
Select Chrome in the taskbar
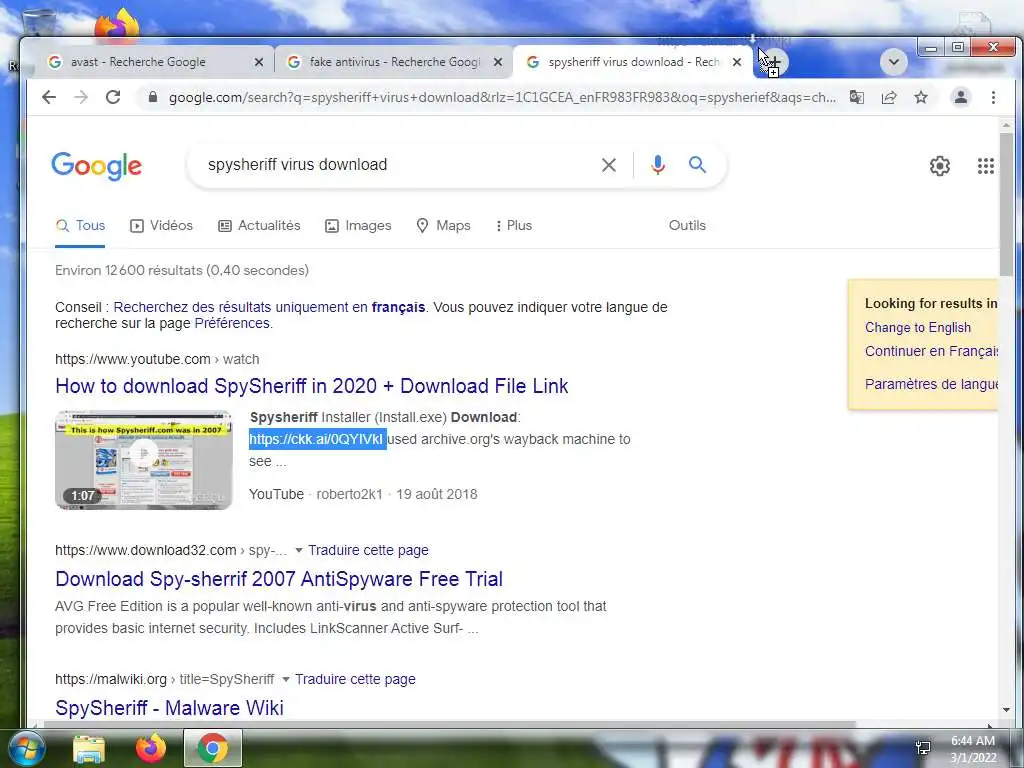213,748
